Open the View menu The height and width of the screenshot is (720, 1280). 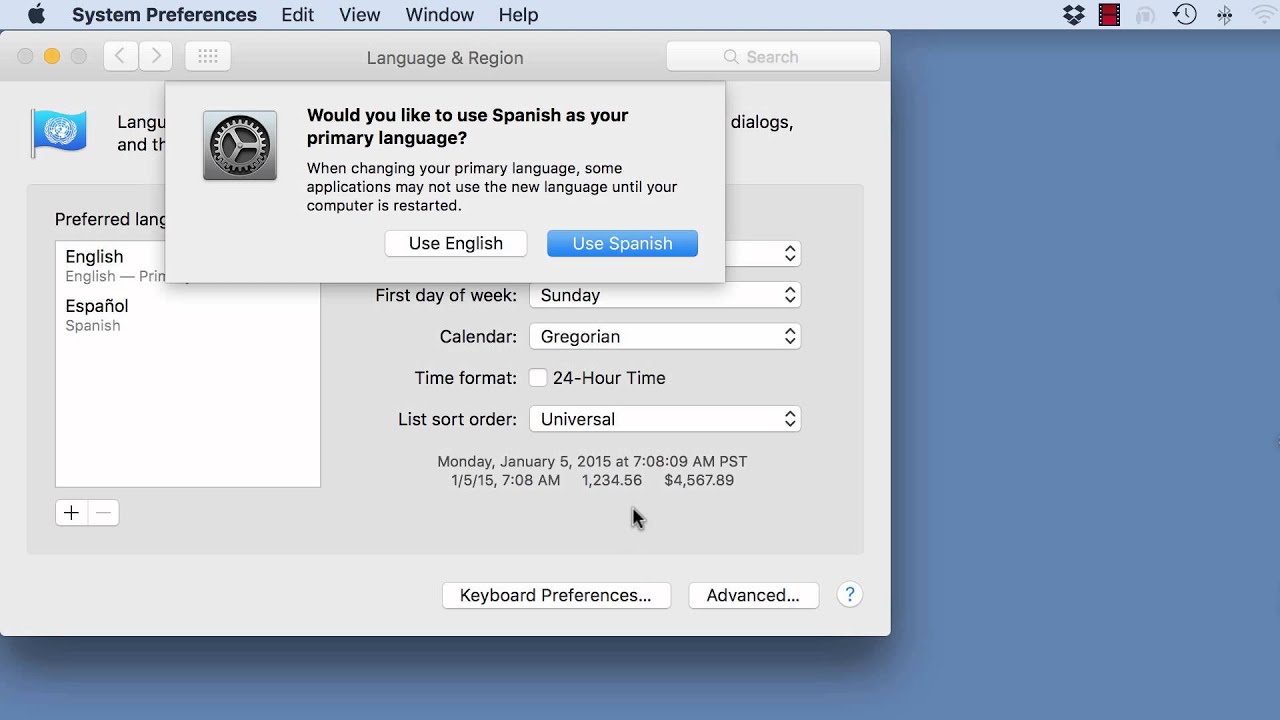359,15
